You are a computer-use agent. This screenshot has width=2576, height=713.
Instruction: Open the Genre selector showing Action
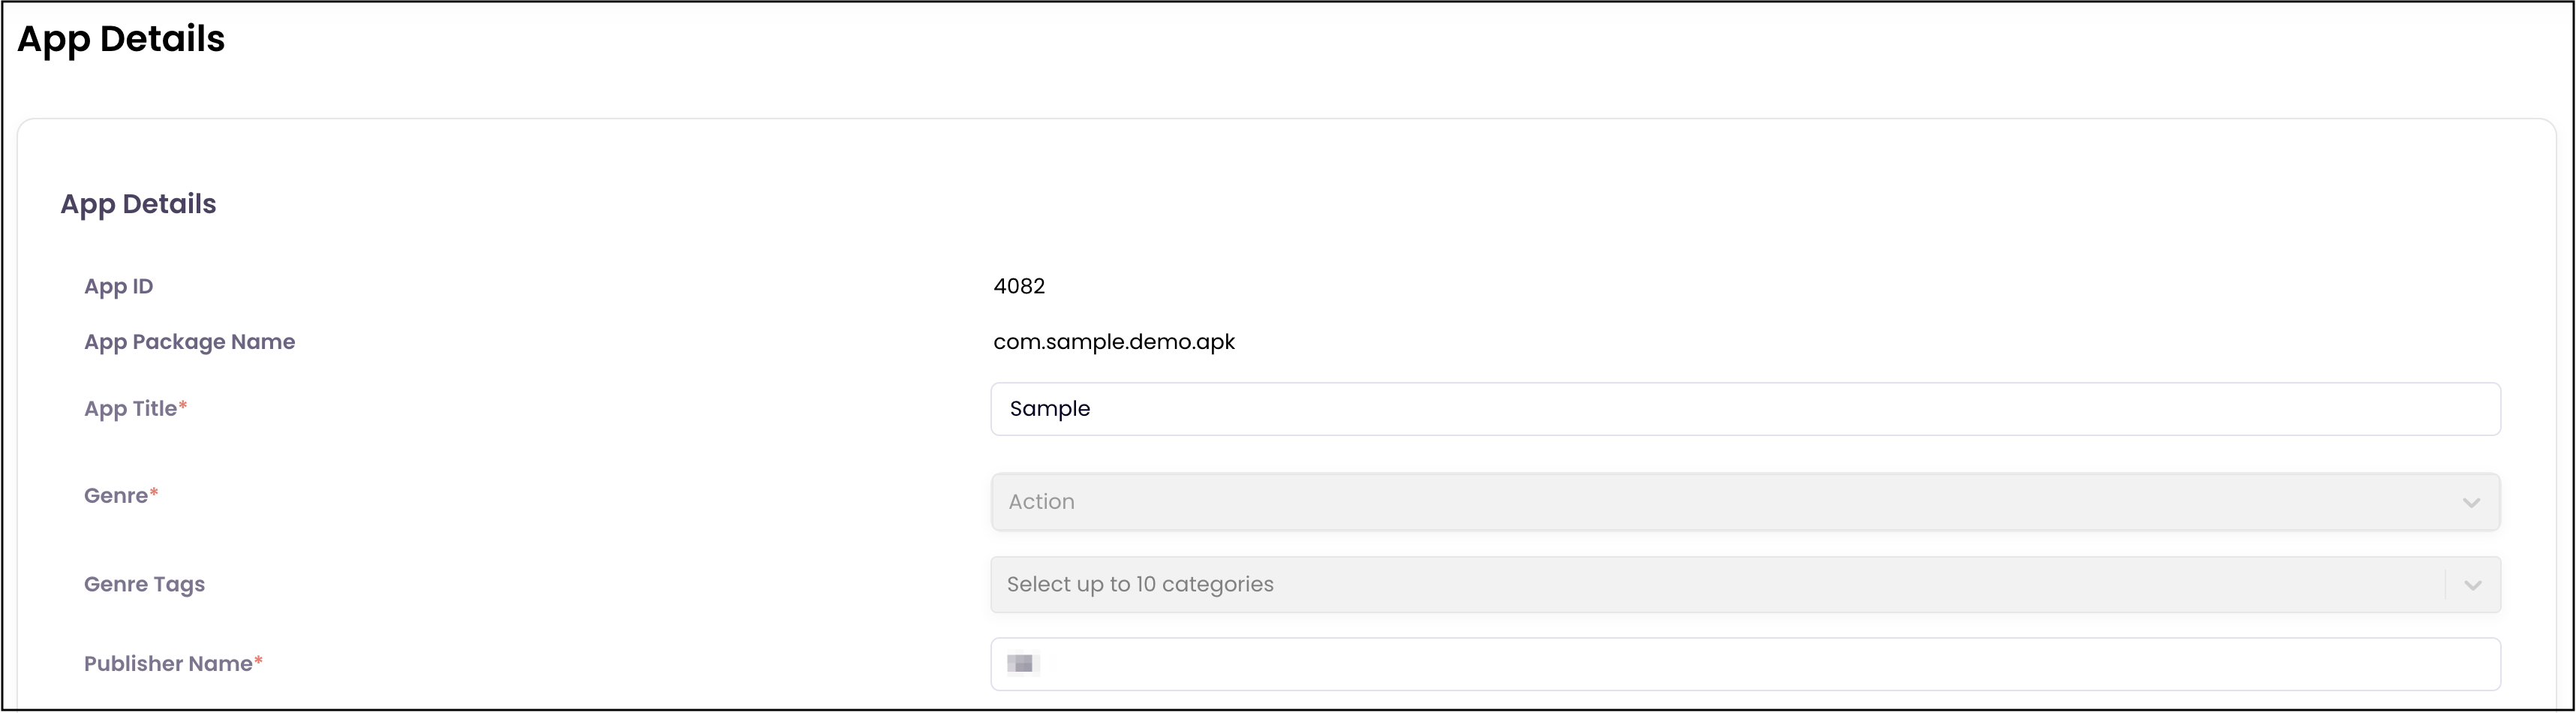[x=1700, y=501]
